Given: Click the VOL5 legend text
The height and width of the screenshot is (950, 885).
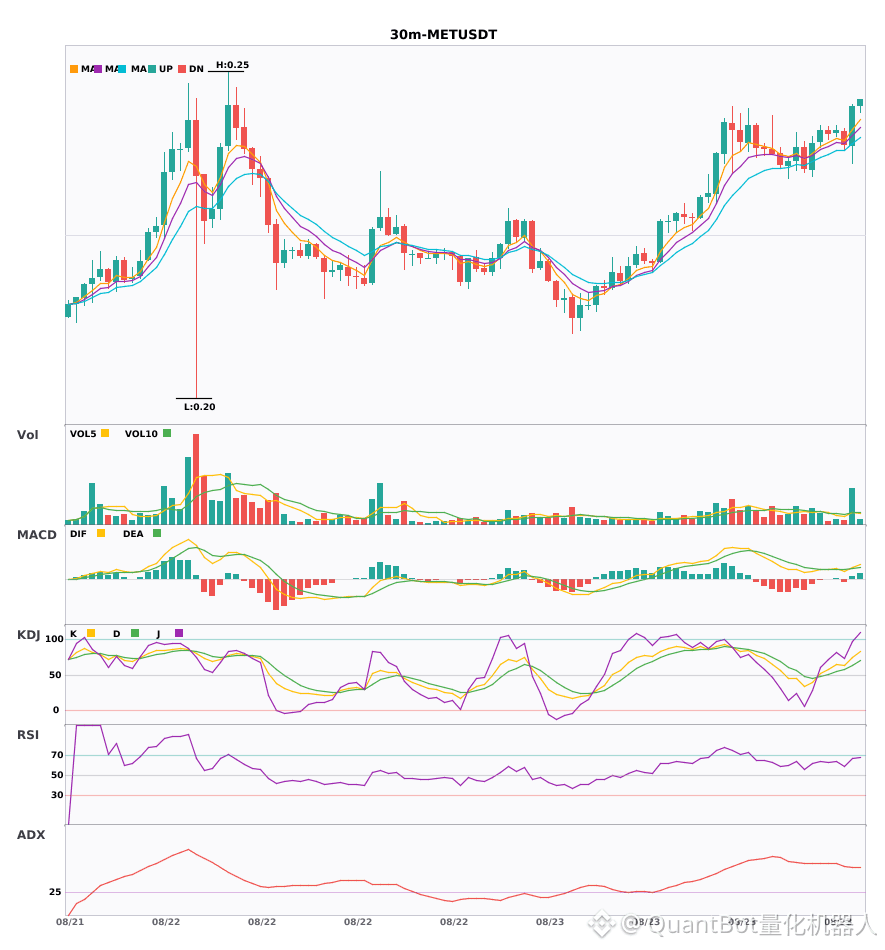Looking at the screenshot, I should click(x=83, y=434).
